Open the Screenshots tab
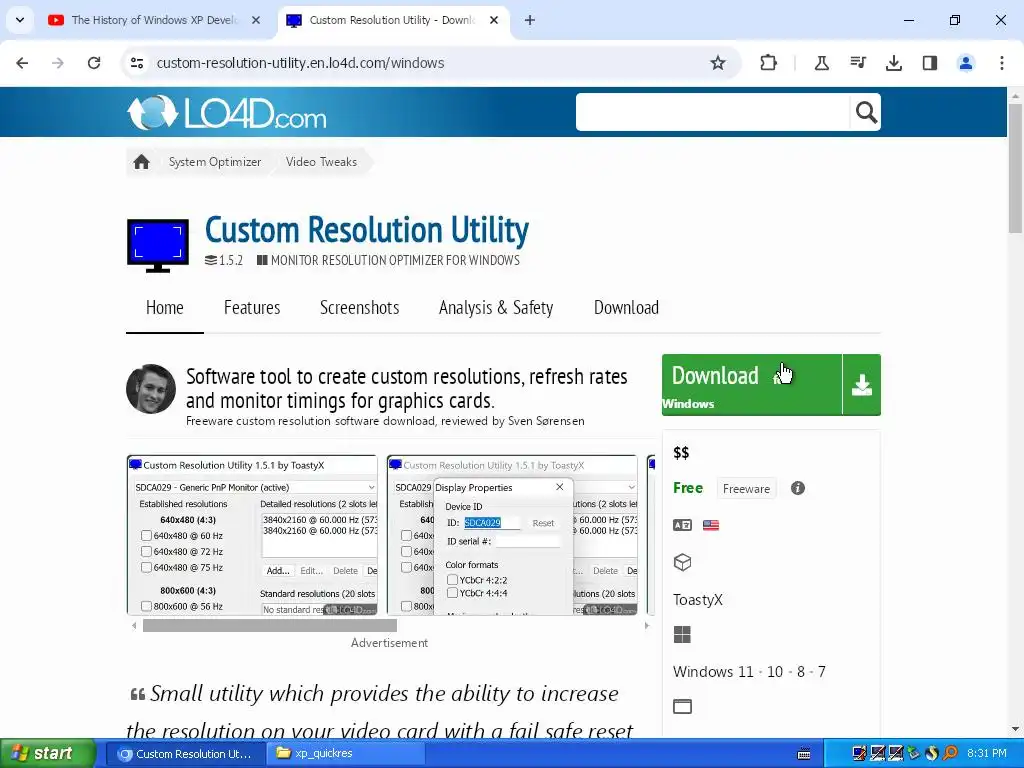 coord(359,308)
